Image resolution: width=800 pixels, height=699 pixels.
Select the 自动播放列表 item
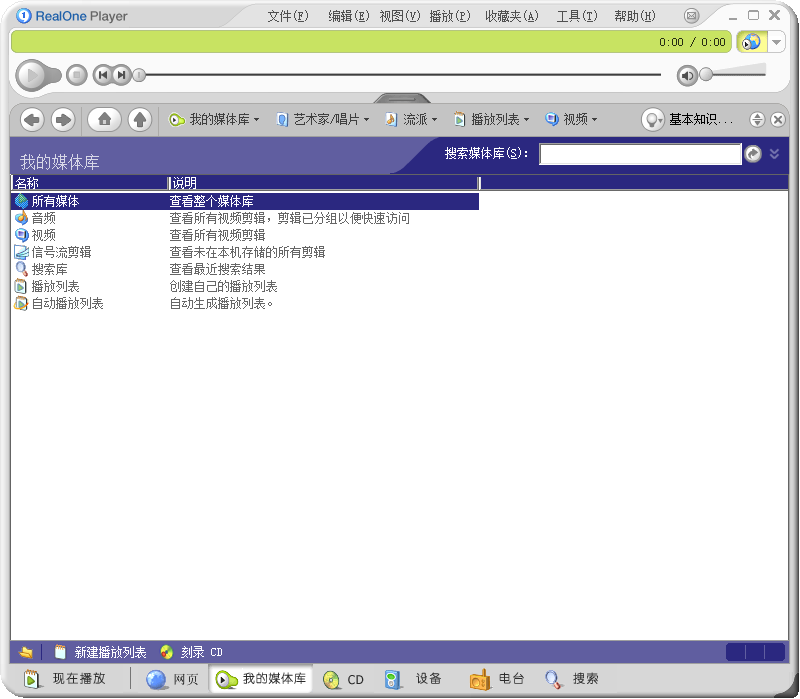[59, 304]
